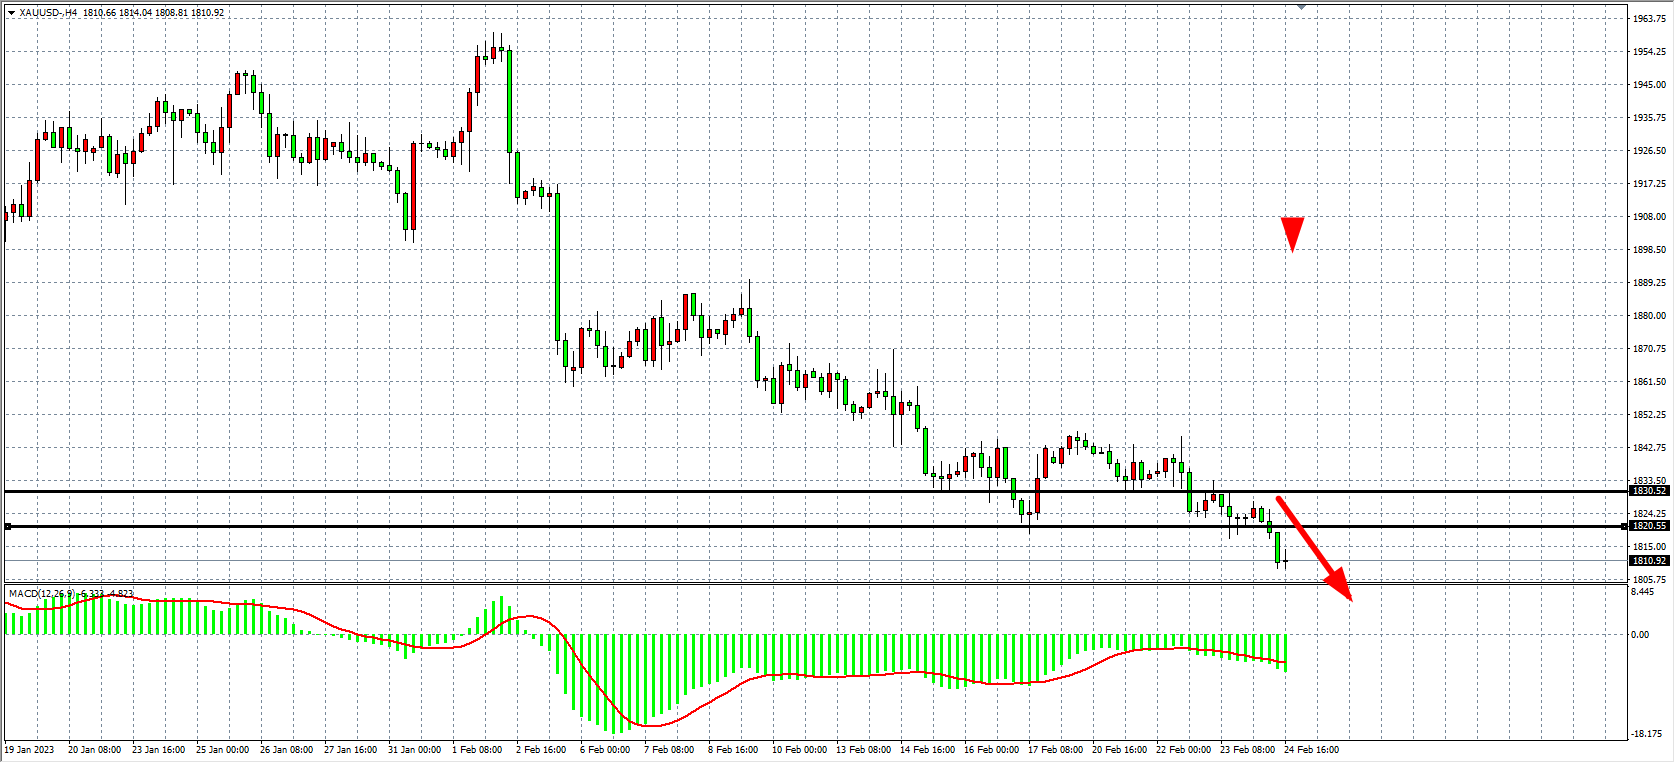1675x763 pixels.
Task: Click the current price 1810.92 label
Action: (1649, 561)
